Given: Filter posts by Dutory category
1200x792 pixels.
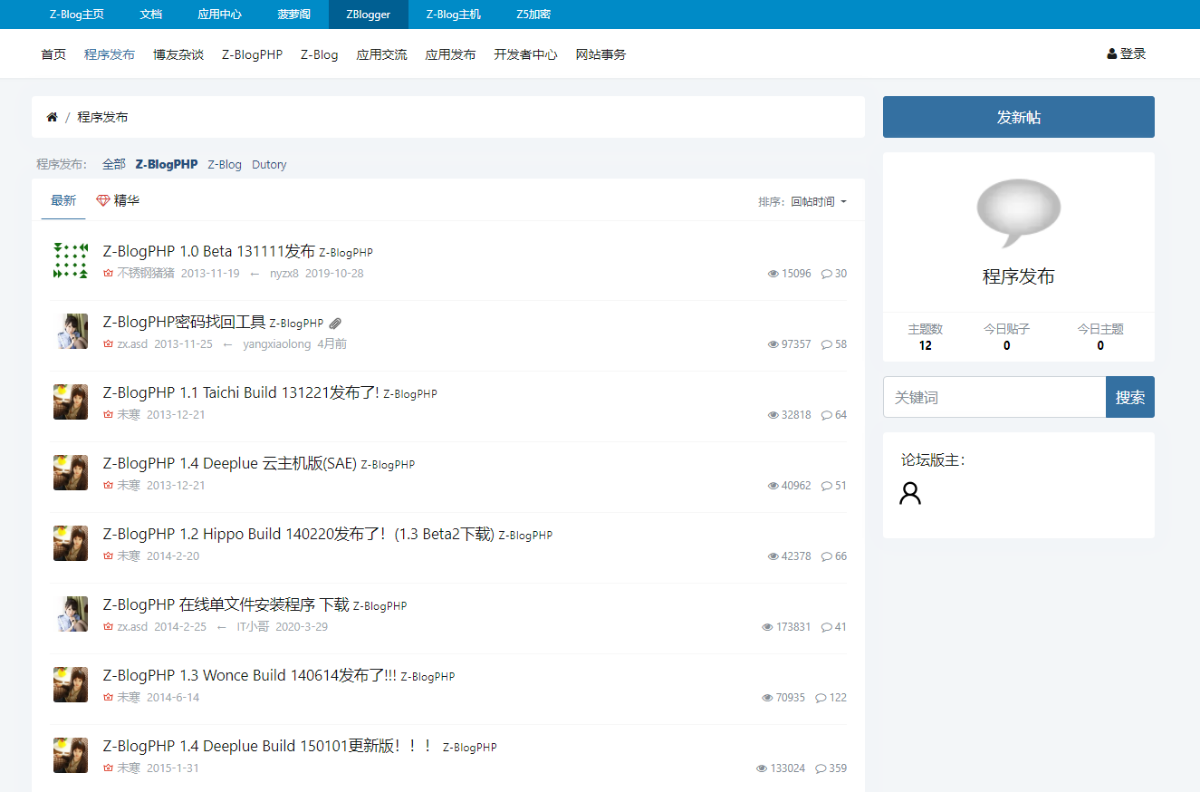Looking at the screenshot, I should click(269, 164).
